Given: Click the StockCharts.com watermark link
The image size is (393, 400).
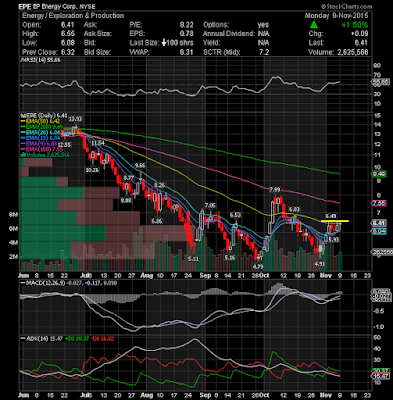Looking at the screenshot, I should pyautogui.click(x=346, y=6).
